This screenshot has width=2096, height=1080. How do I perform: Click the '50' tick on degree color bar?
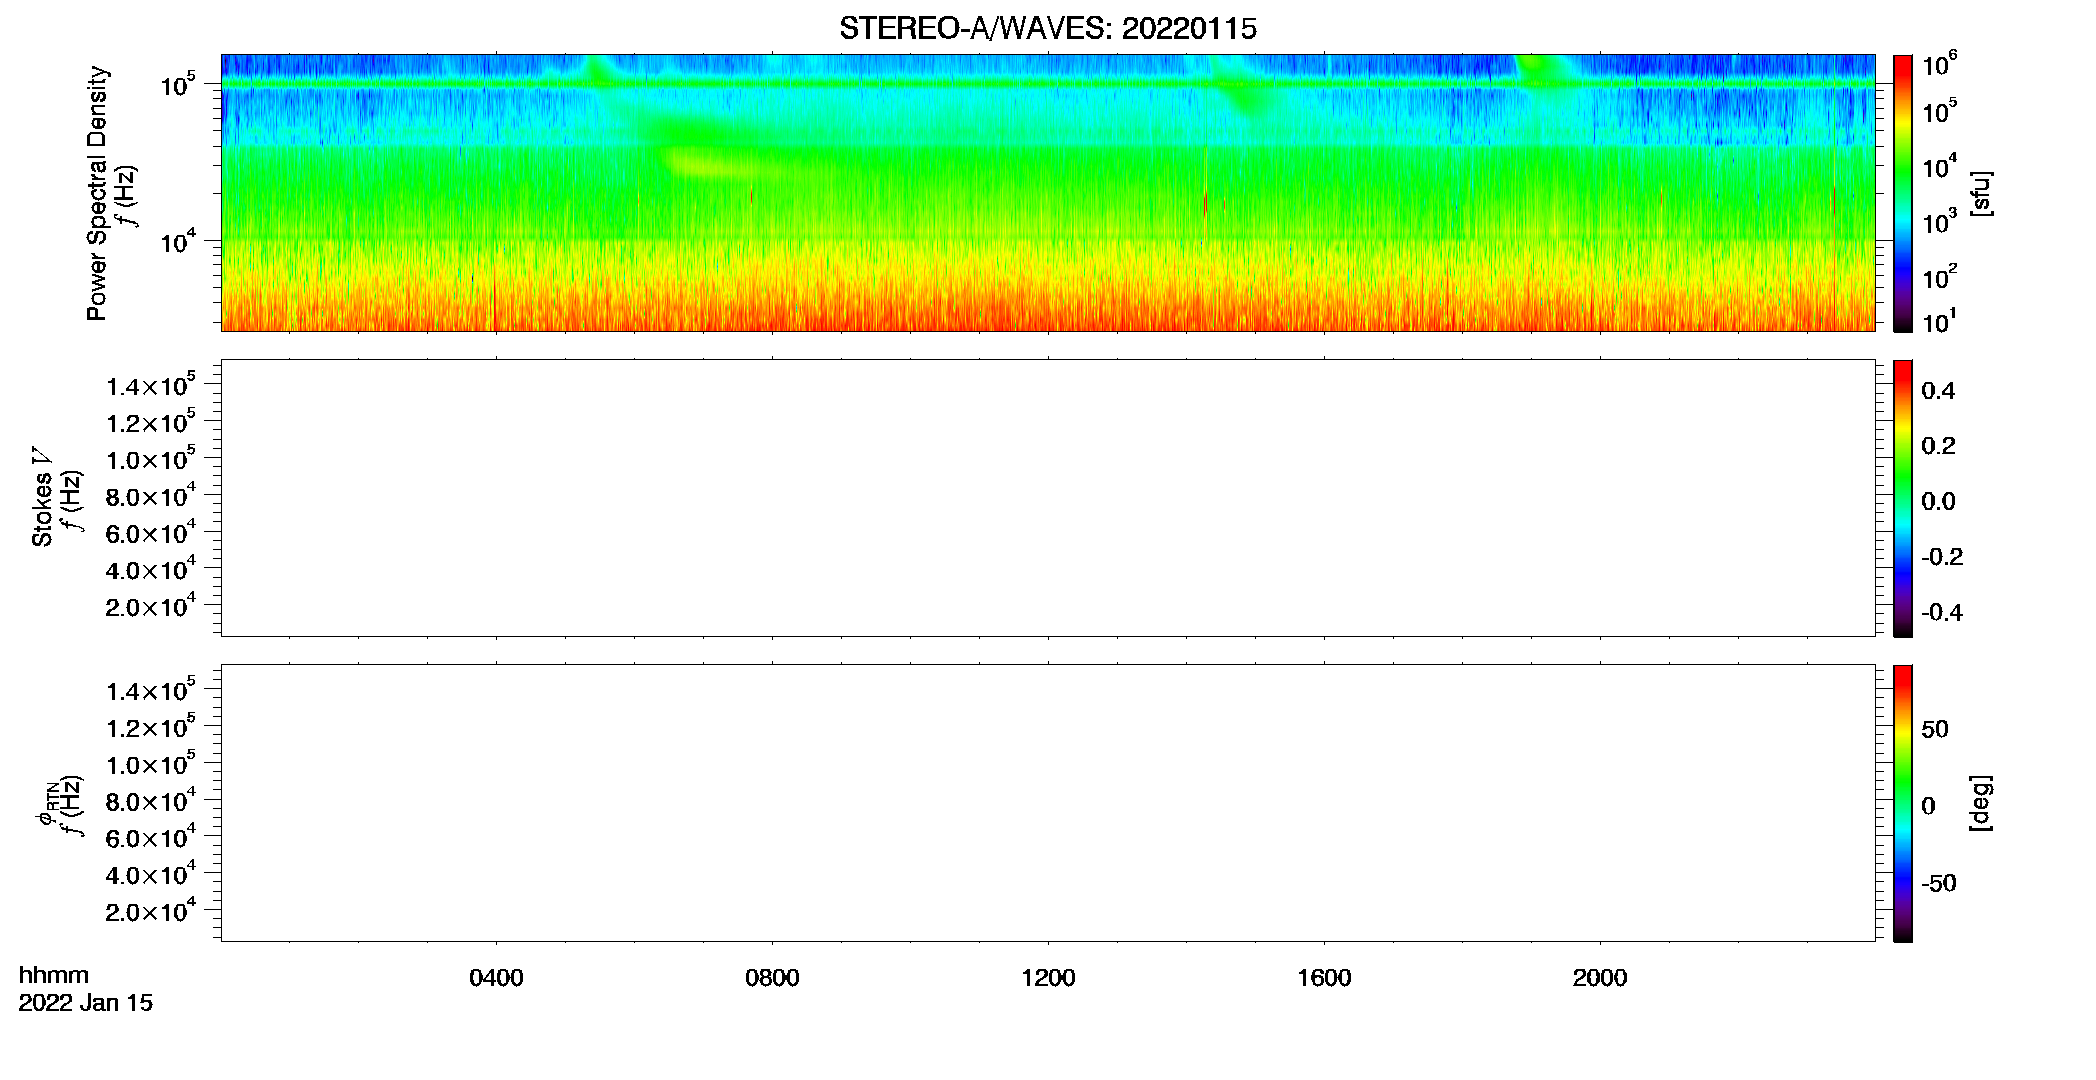(1935, 729)
